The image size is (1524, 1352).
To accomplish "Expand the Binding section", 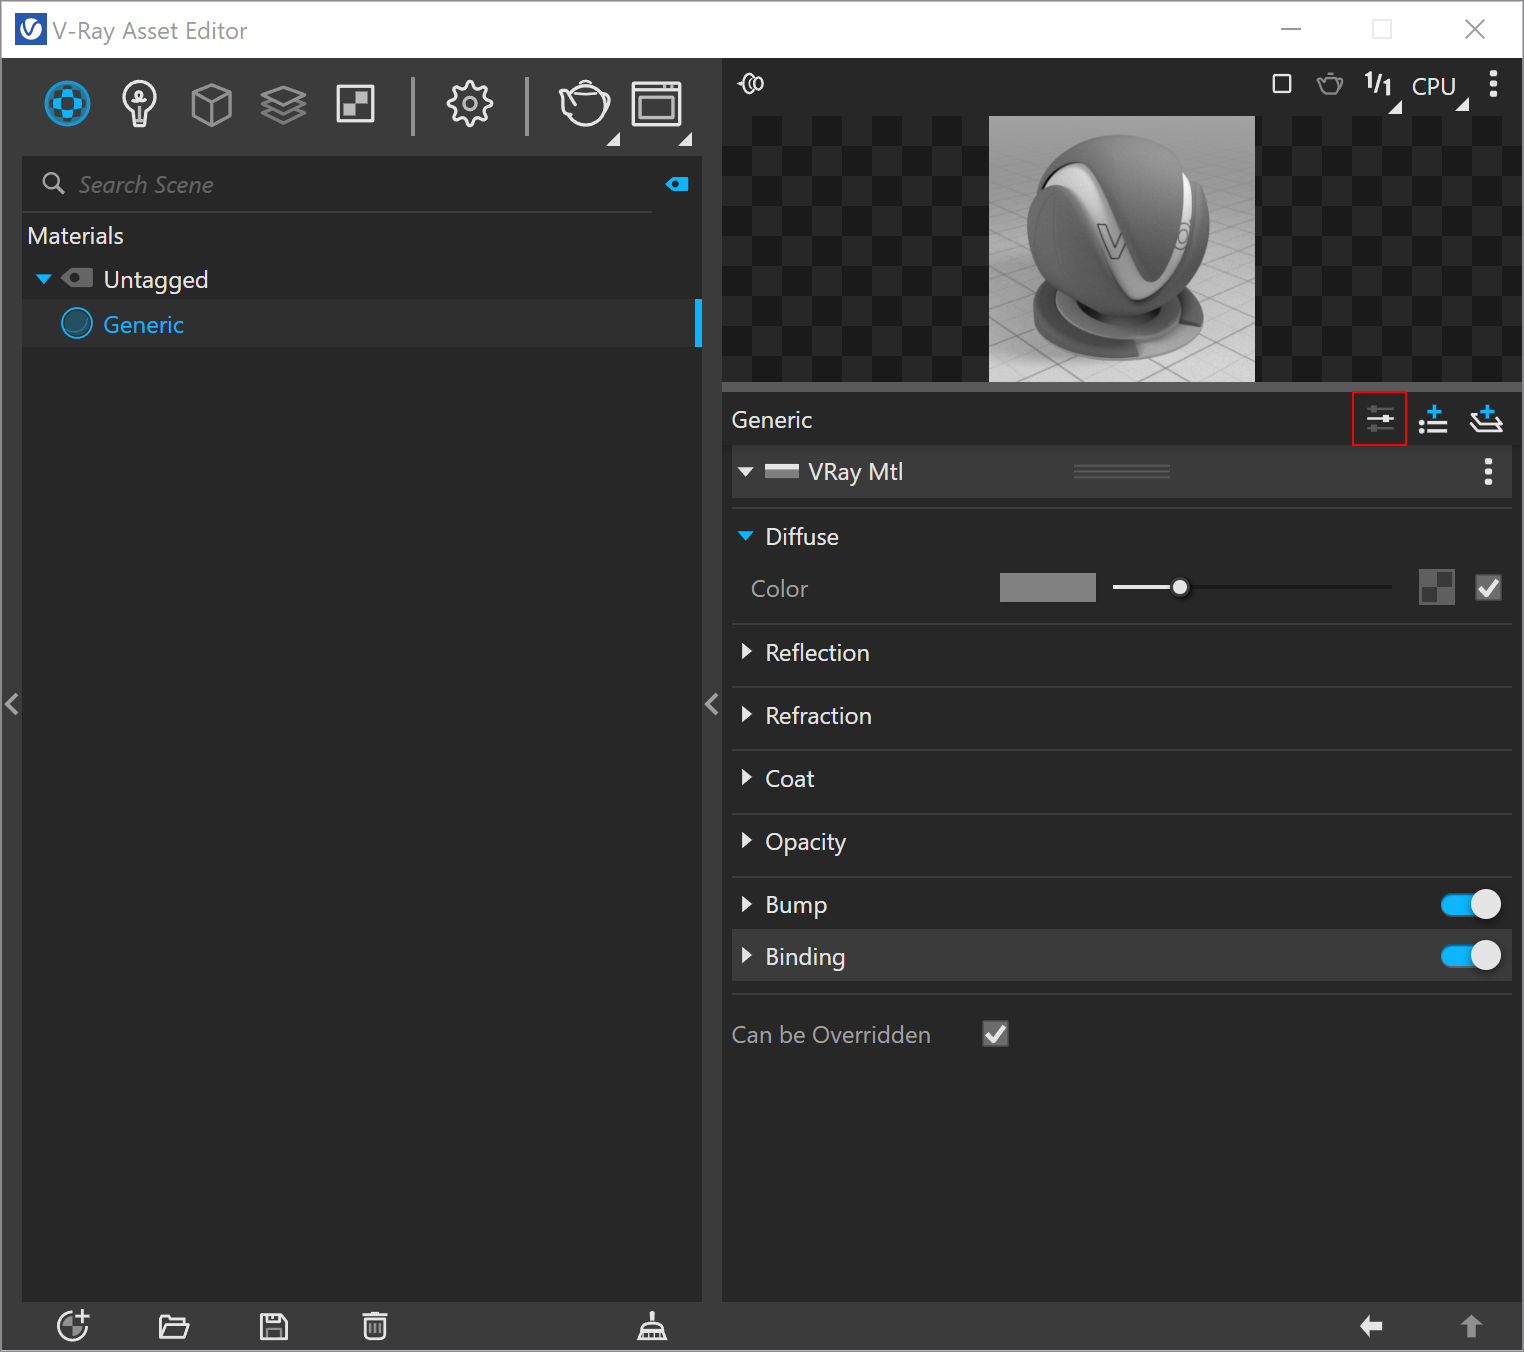I will pos(746,956).
